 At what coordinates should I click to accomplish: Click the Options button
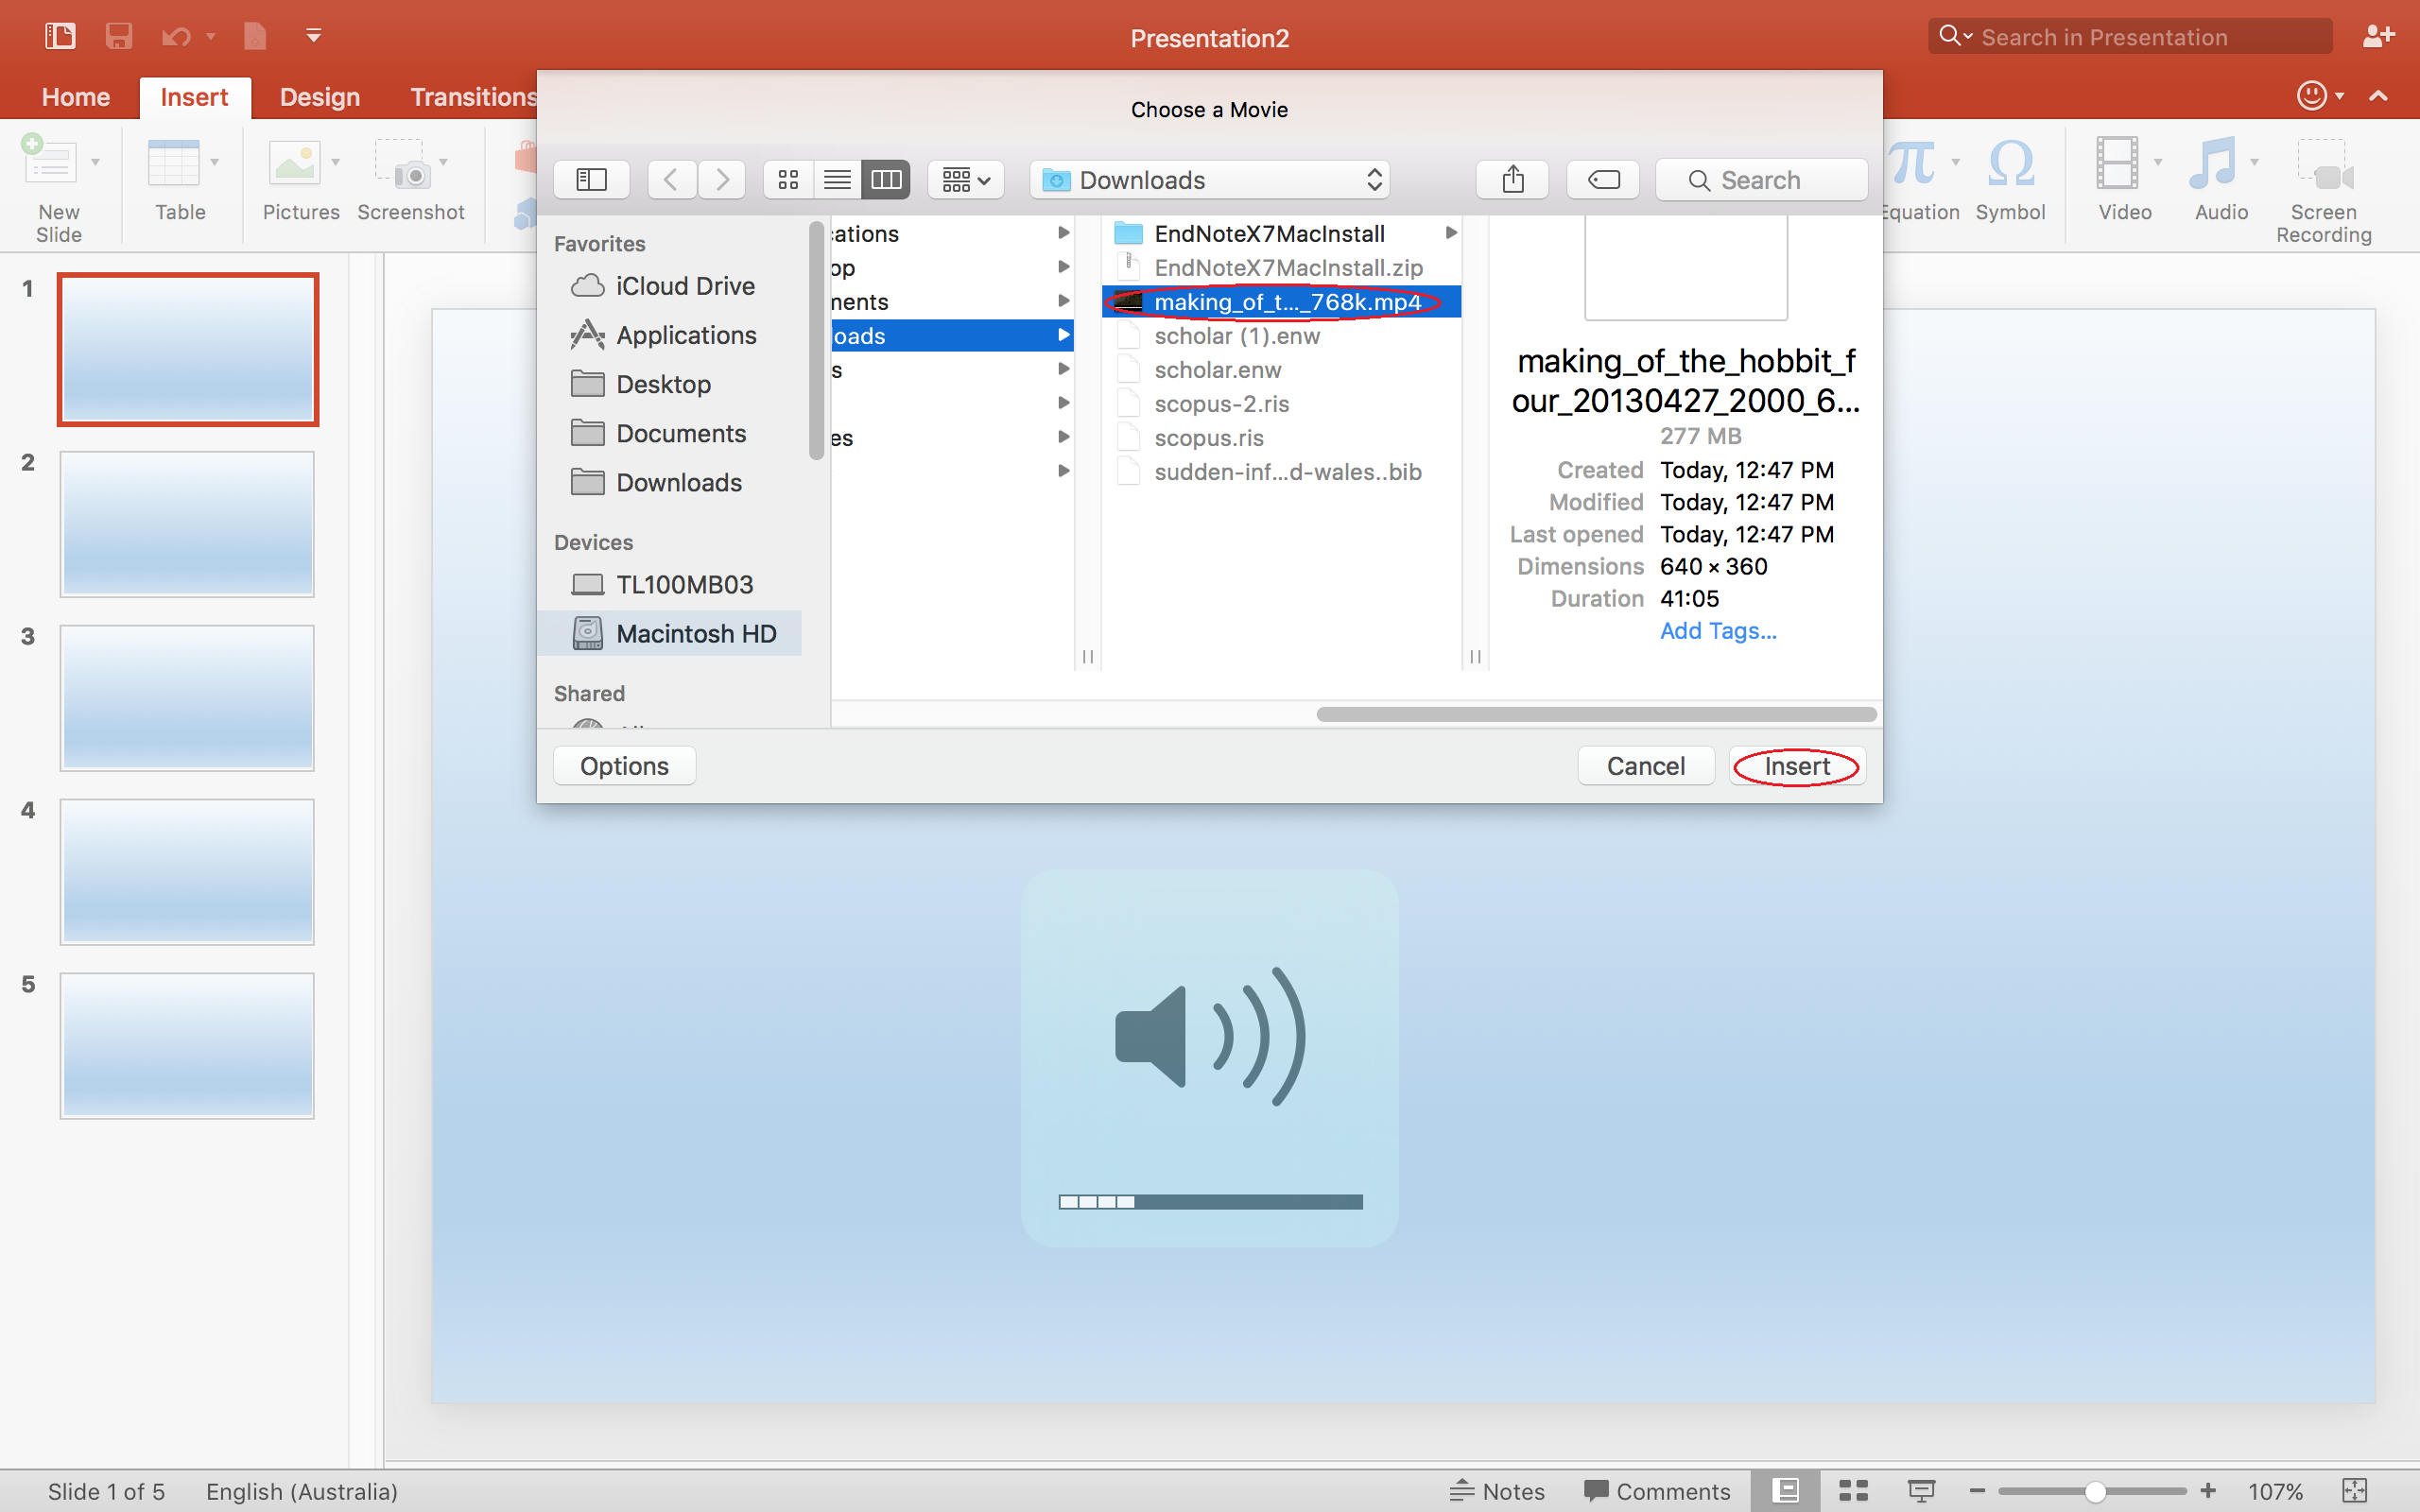625,766
